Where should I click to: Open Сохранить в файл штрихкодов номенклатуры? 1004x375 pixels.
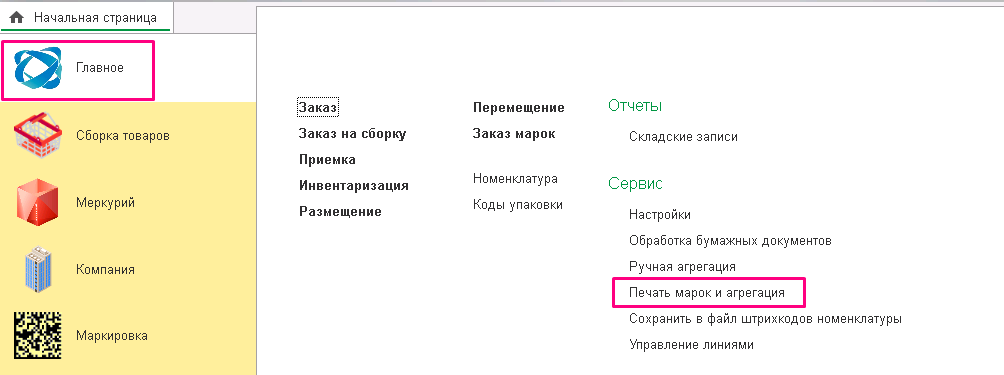pos(766,319)
